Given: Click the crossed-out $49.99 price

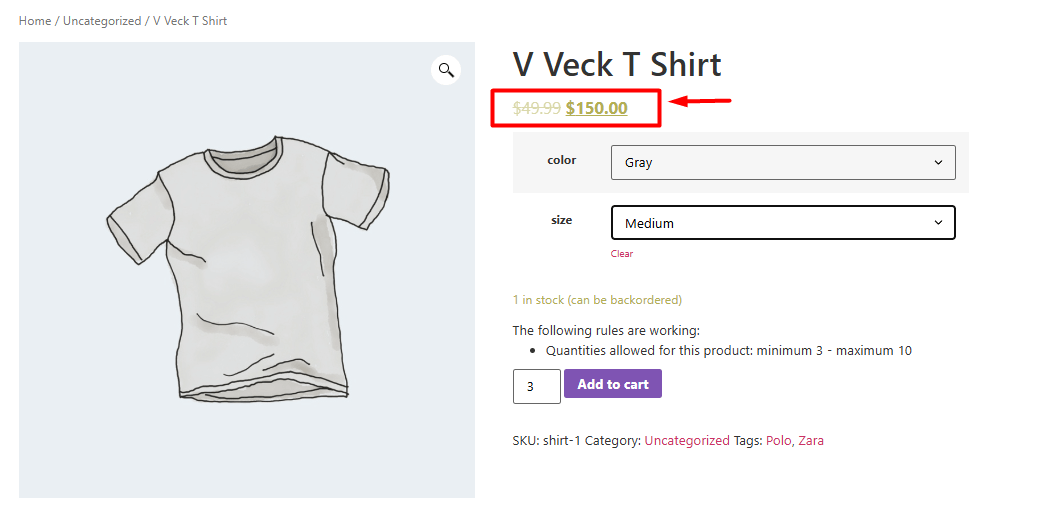Looking at the screenshot, I should pos(536,108).
